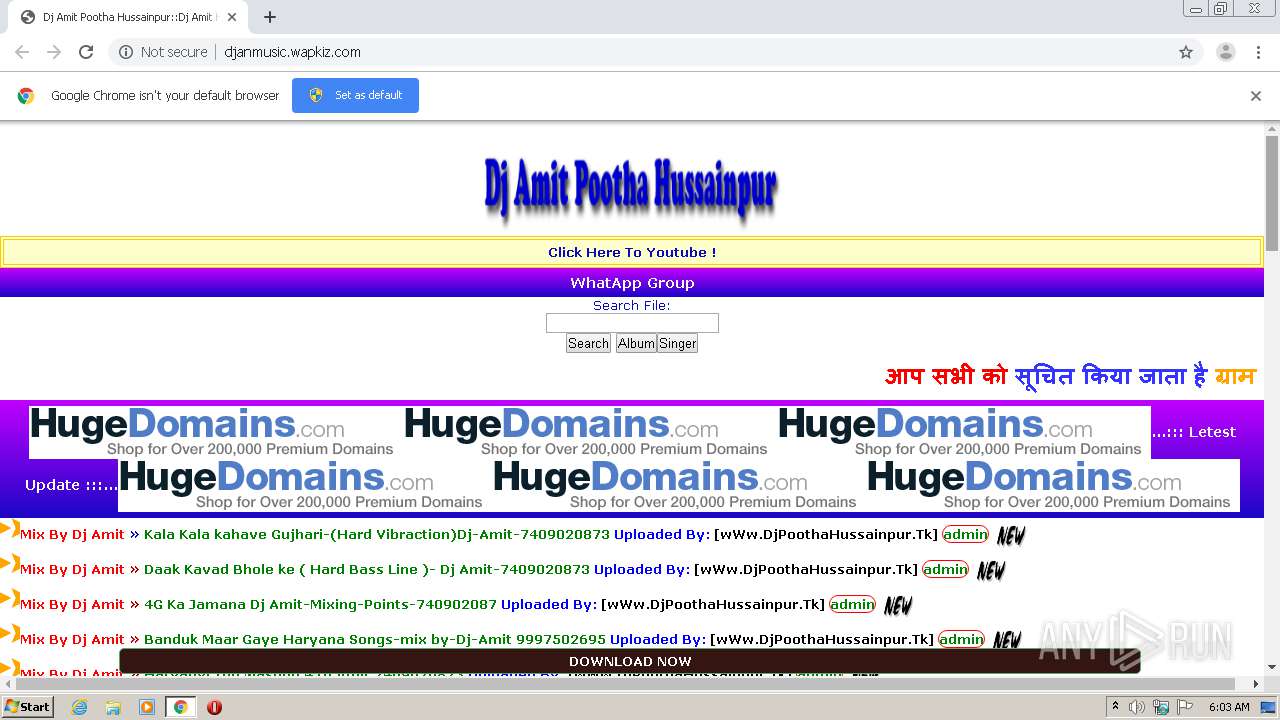
Task: Open the system tray volume icon
Action: 1137,707
